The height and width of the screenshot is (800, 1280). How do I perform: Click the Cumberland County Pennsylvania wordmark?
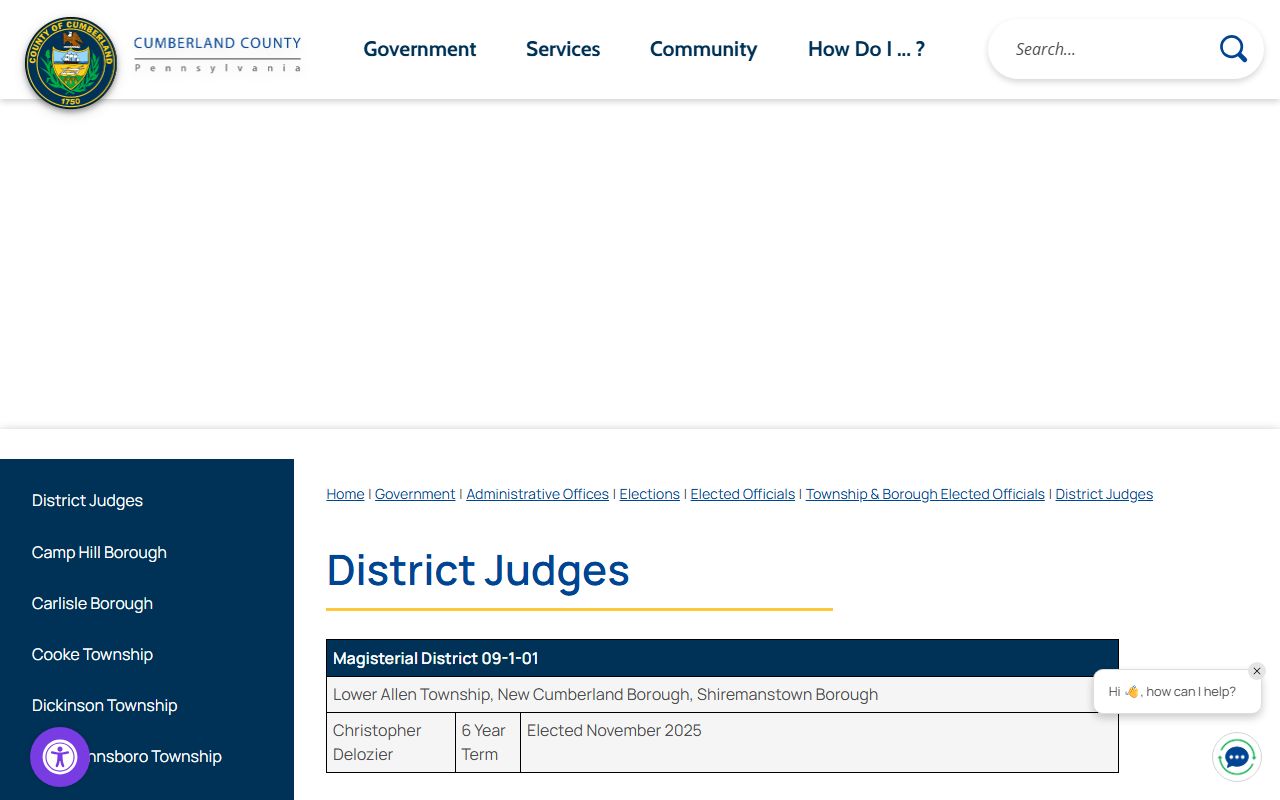[x=217, y=54]
